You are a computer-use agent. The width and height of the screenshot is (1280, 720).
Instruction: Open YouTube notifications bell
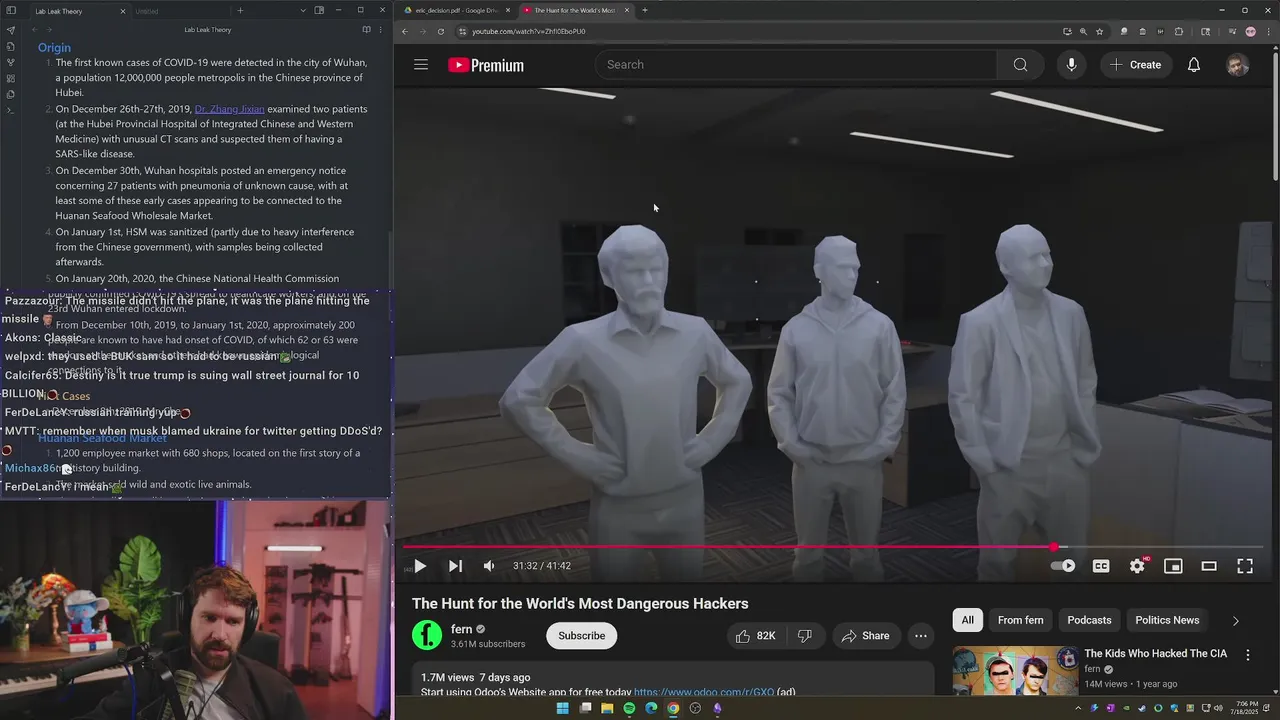(x=1194, y=65)
